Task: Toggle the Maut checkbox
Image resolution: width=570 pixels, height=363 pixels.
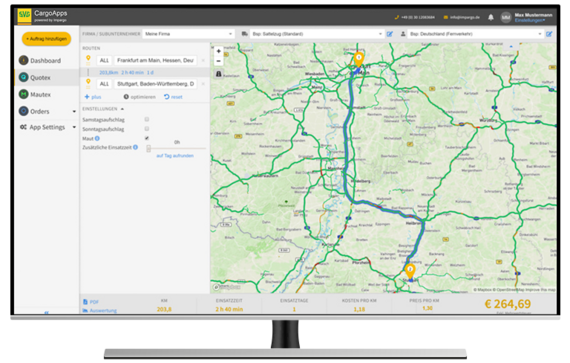Action: pos(147,138)
